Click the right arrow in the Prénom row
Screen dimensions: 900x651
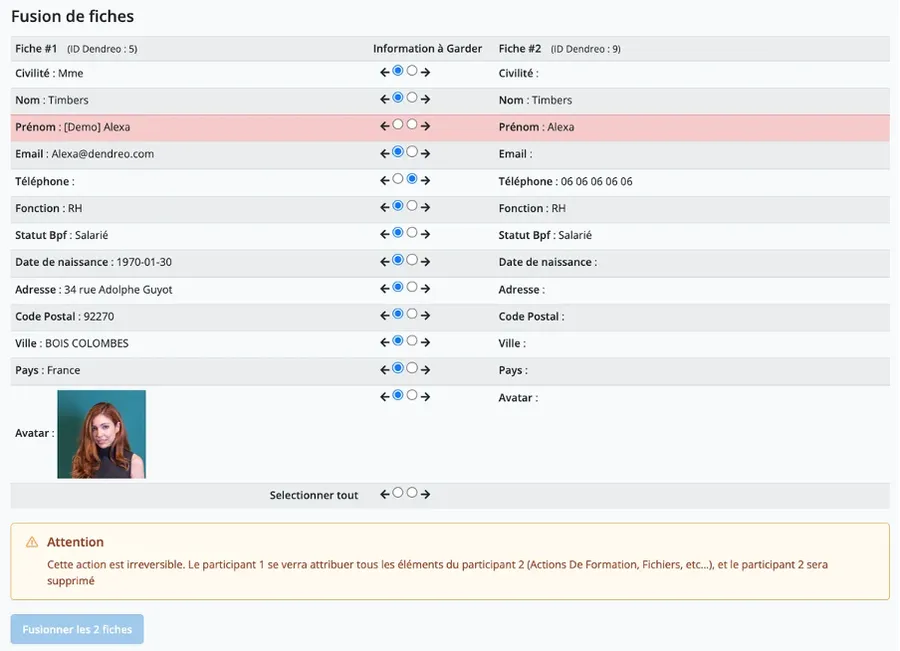(425, 126)
